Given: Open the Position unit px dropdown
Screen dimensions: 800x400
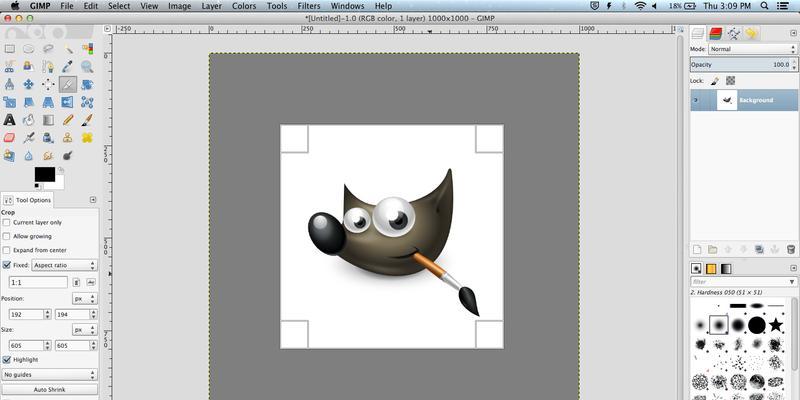Looking at the screenshot, I should 85,298.
